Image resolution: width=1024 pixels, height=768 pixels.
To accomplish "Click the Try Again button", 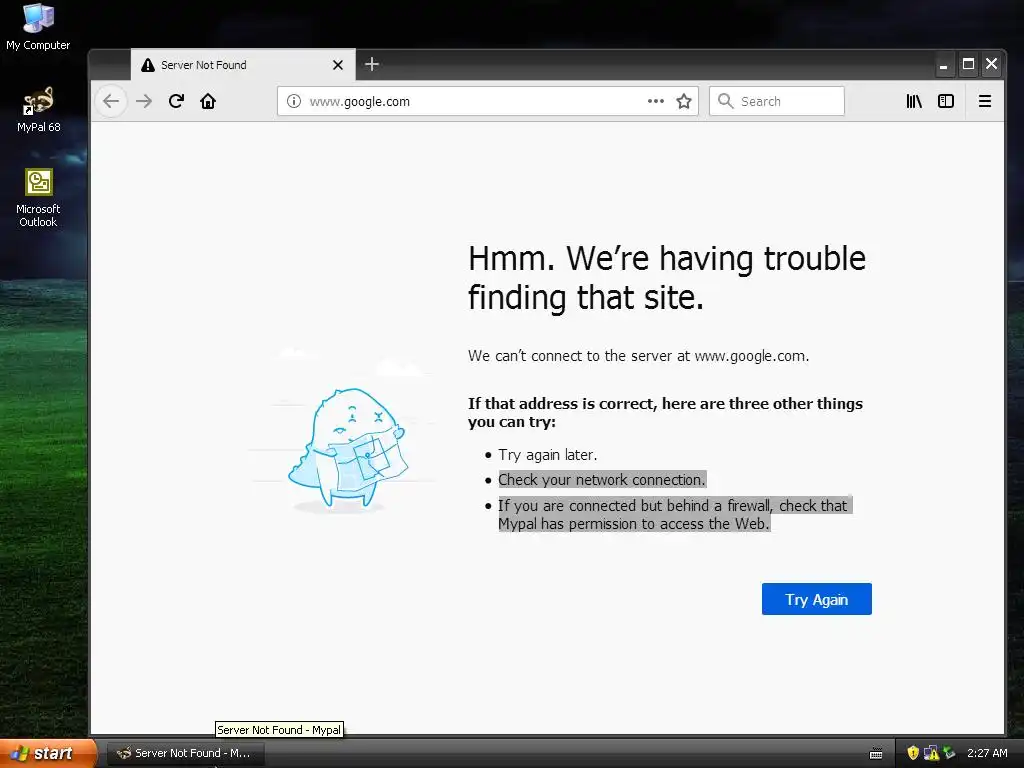I will pos(816,599).
